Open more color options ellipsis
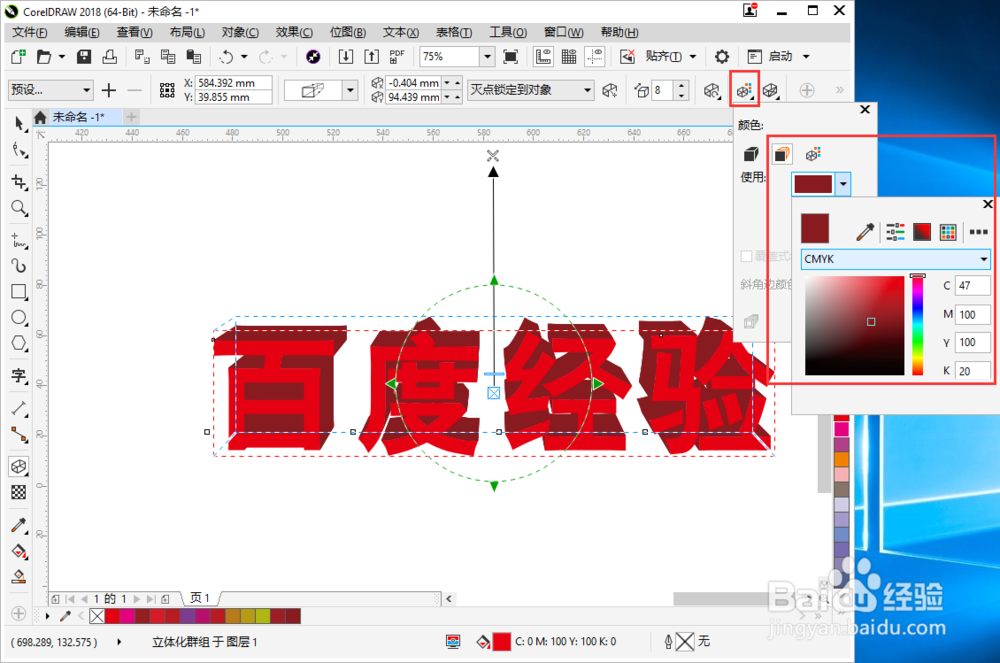This screenshot has width=1000, height=663. (978, 232)
